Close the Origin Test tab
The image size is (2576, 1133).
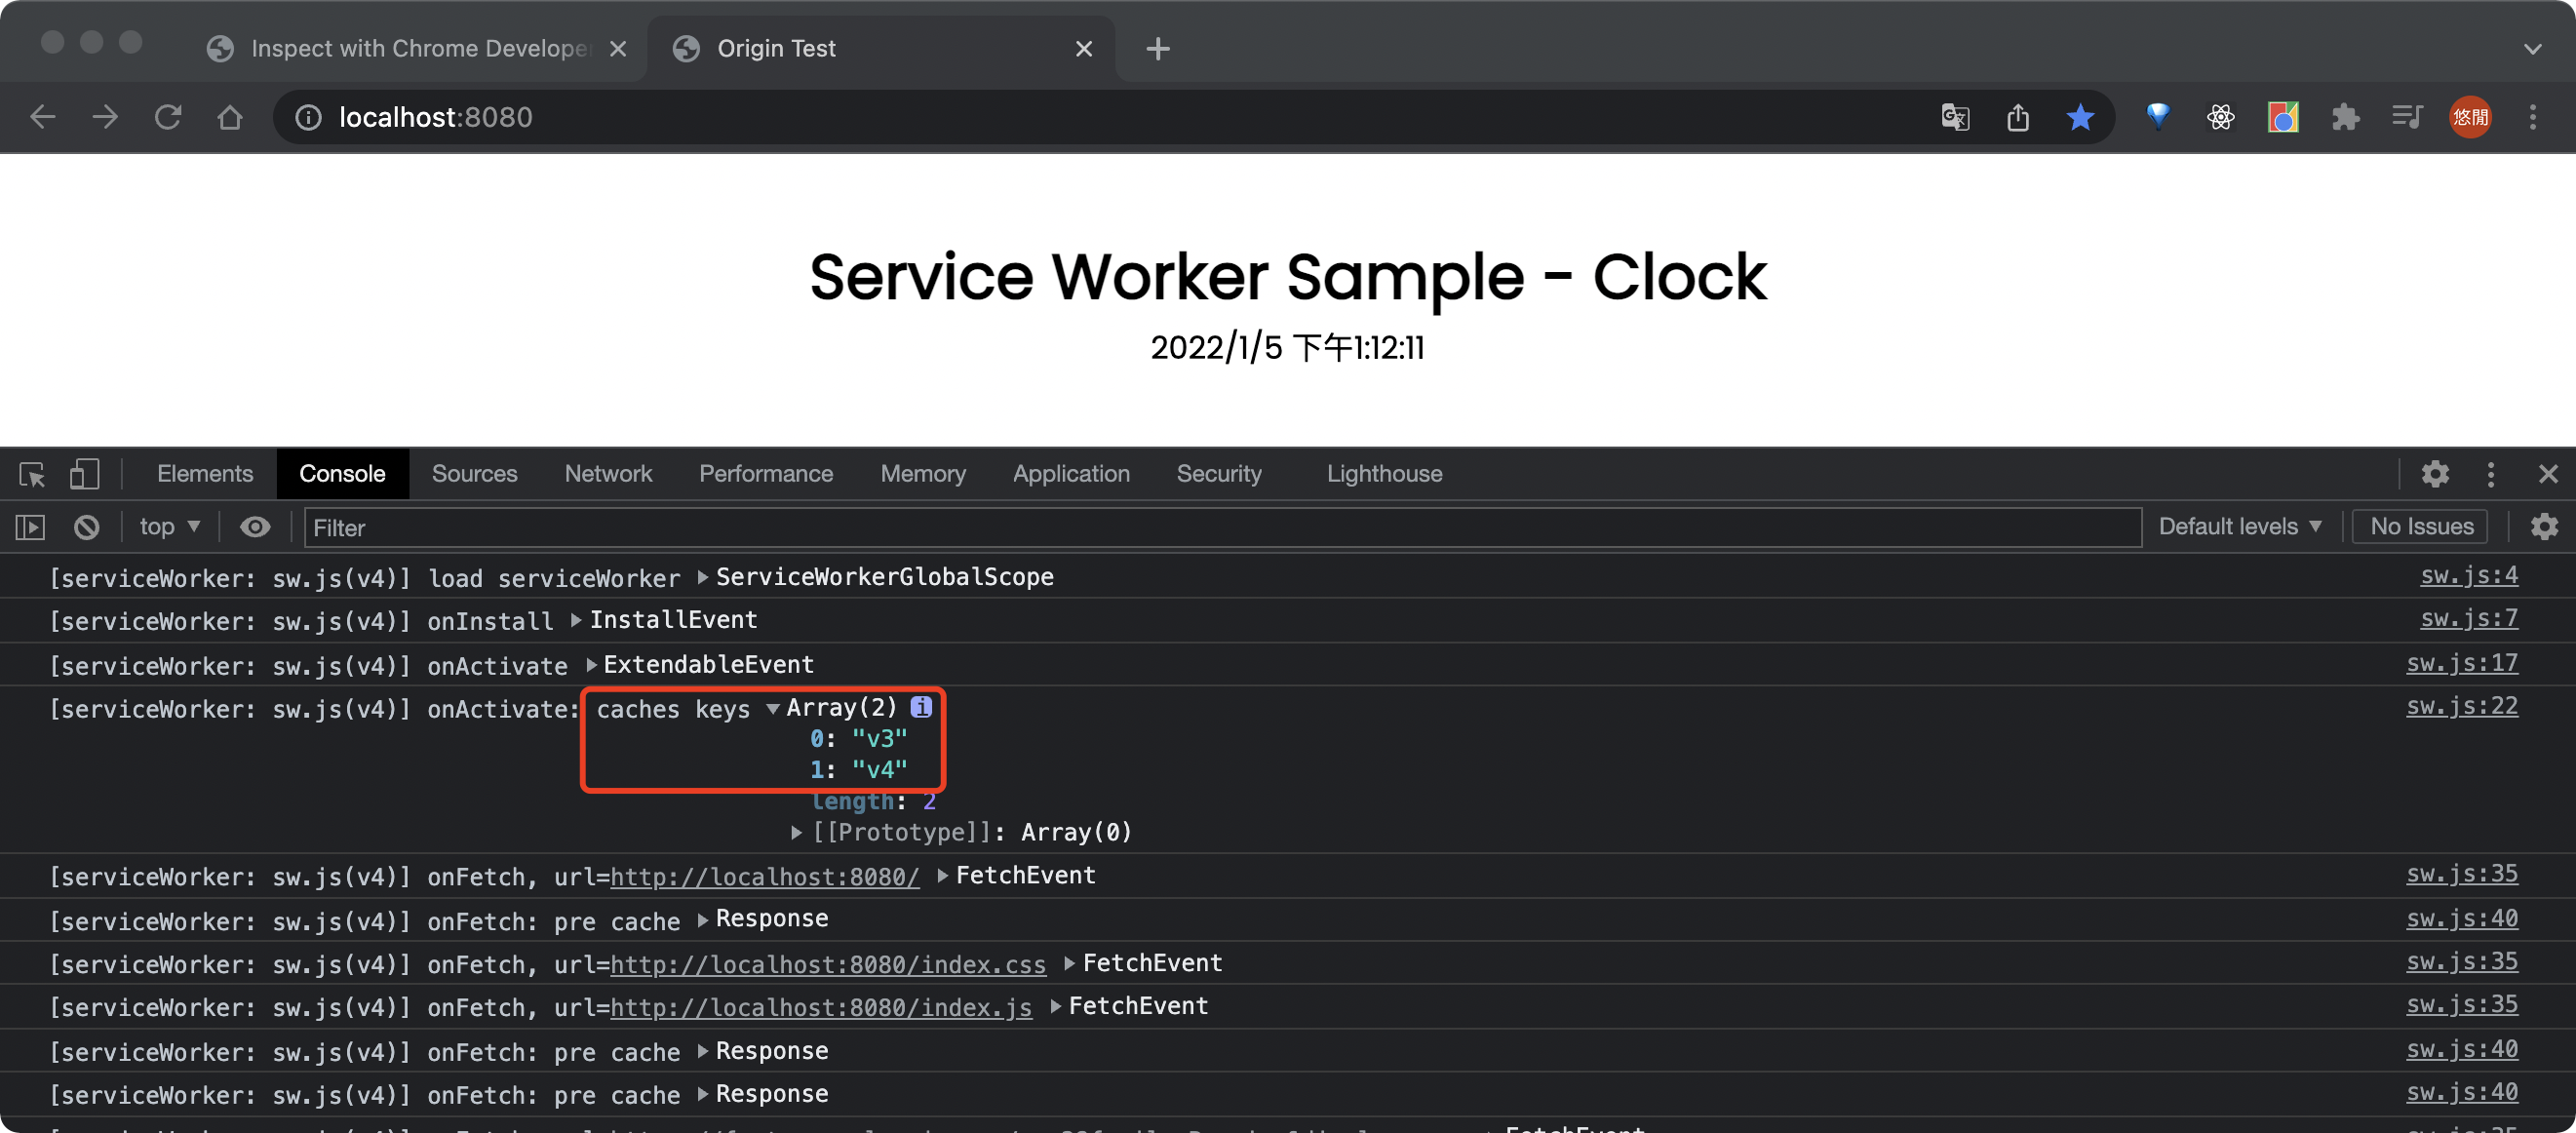pos(1084,48)
